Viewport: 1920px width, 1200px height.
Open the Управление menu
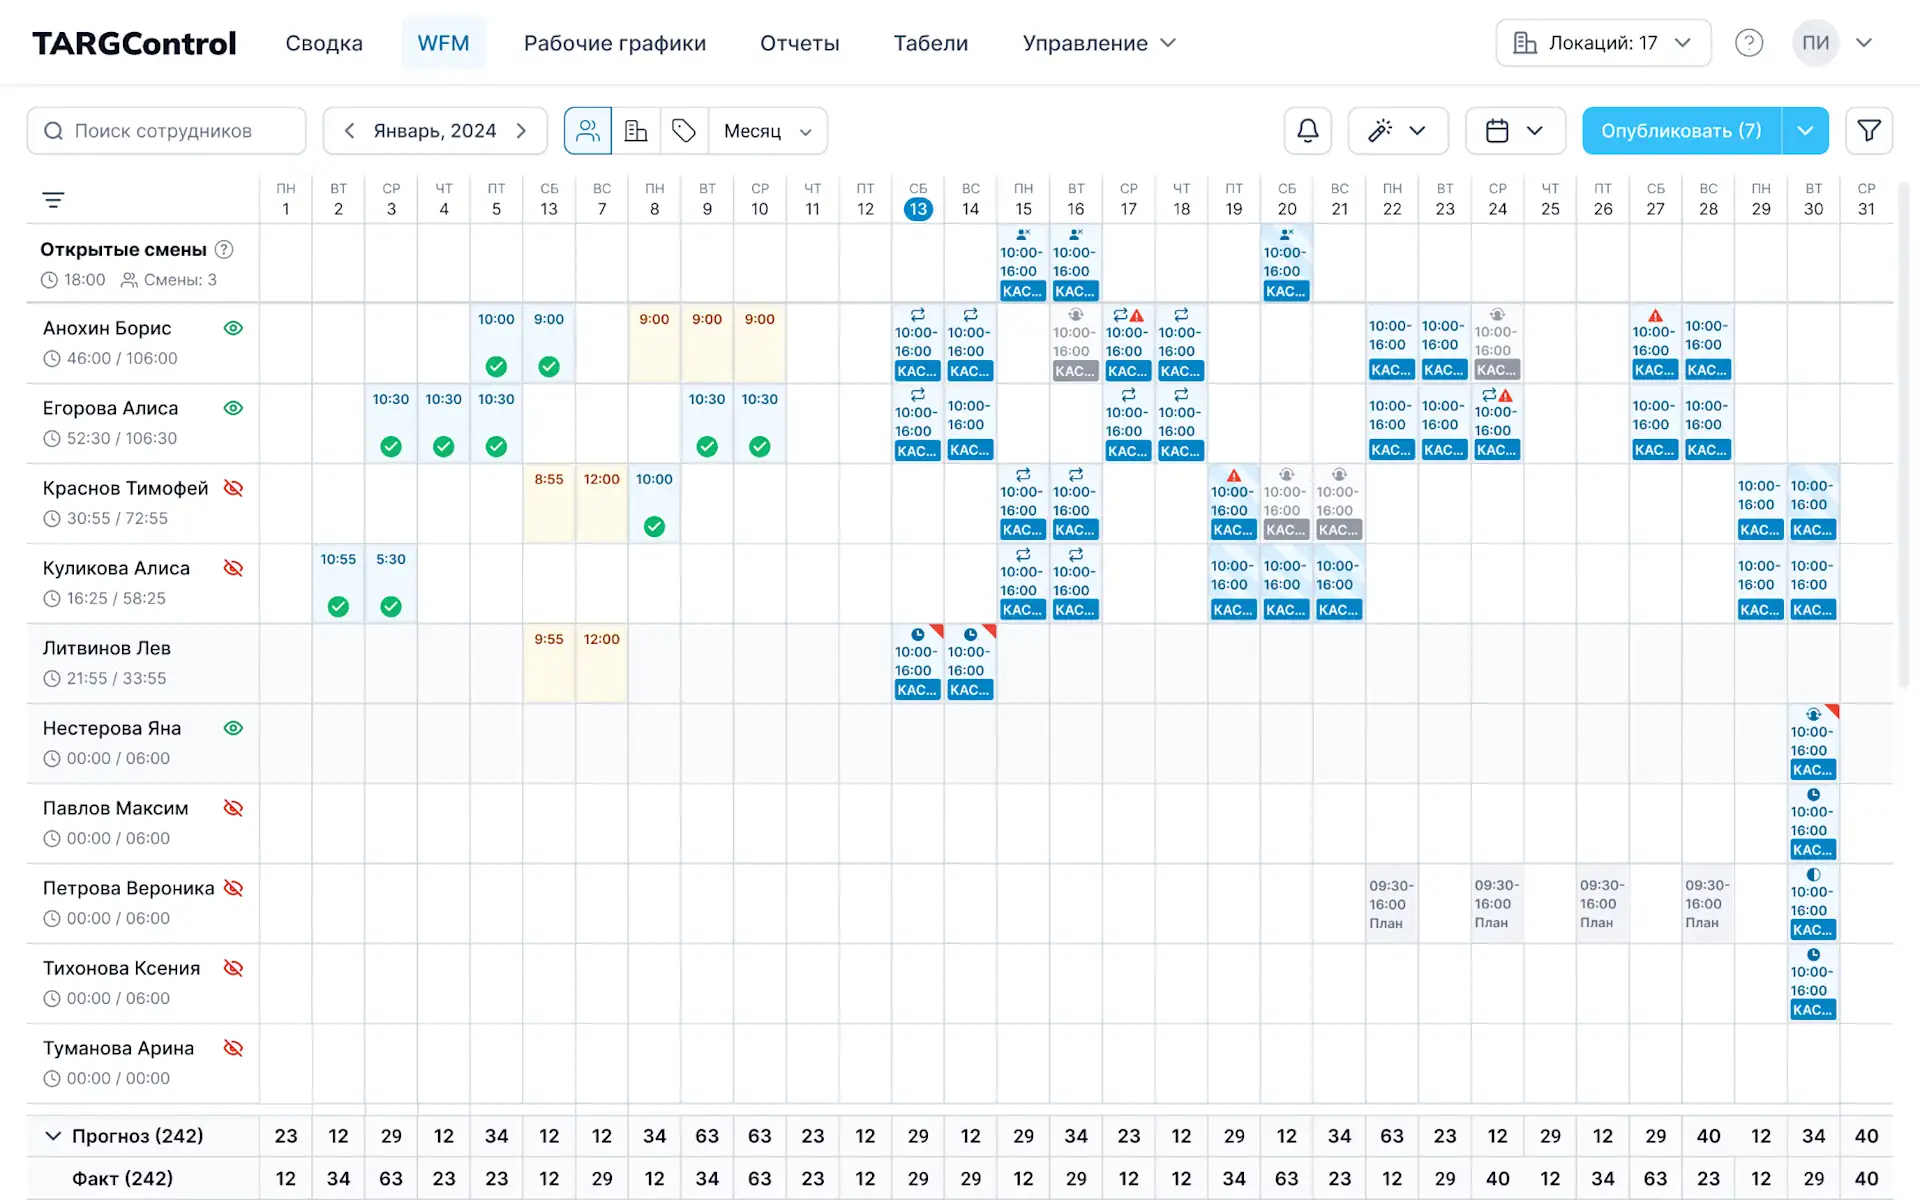(1098, 43)
